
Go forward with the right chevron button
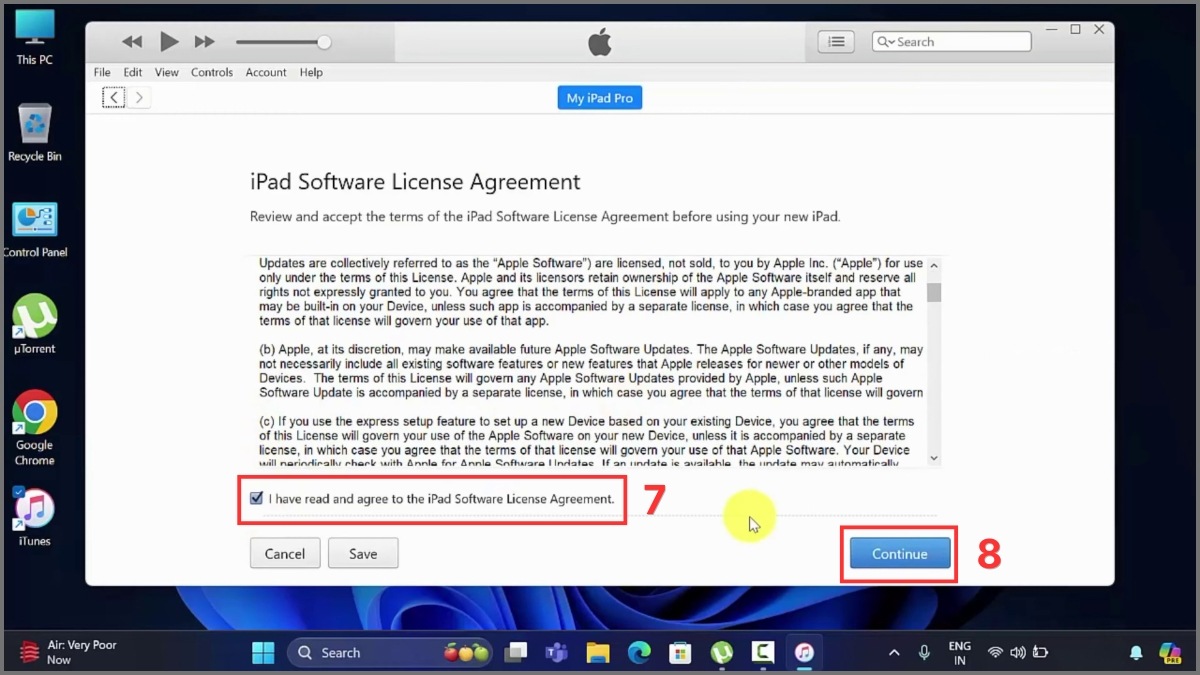click(x=139, y=97)
